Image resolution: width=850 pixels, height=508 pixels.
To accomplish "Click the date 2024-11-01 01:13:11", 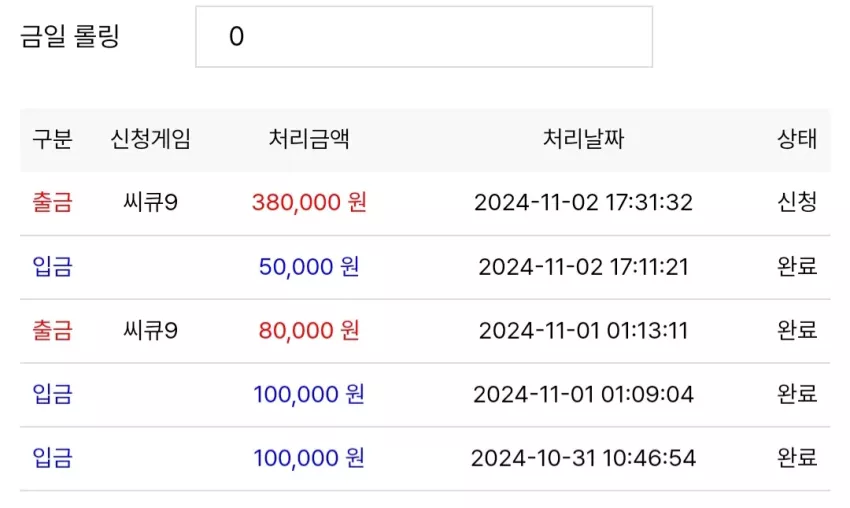I will pyautogui.click(x=583, y=331).
